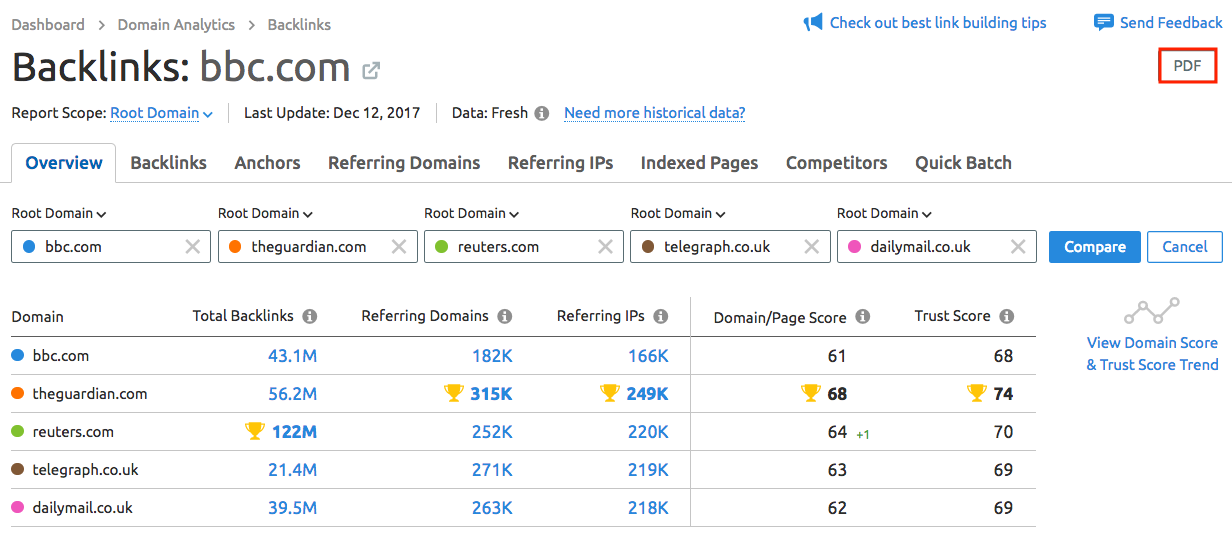Click the megaphone icon for link building tips

813,22
